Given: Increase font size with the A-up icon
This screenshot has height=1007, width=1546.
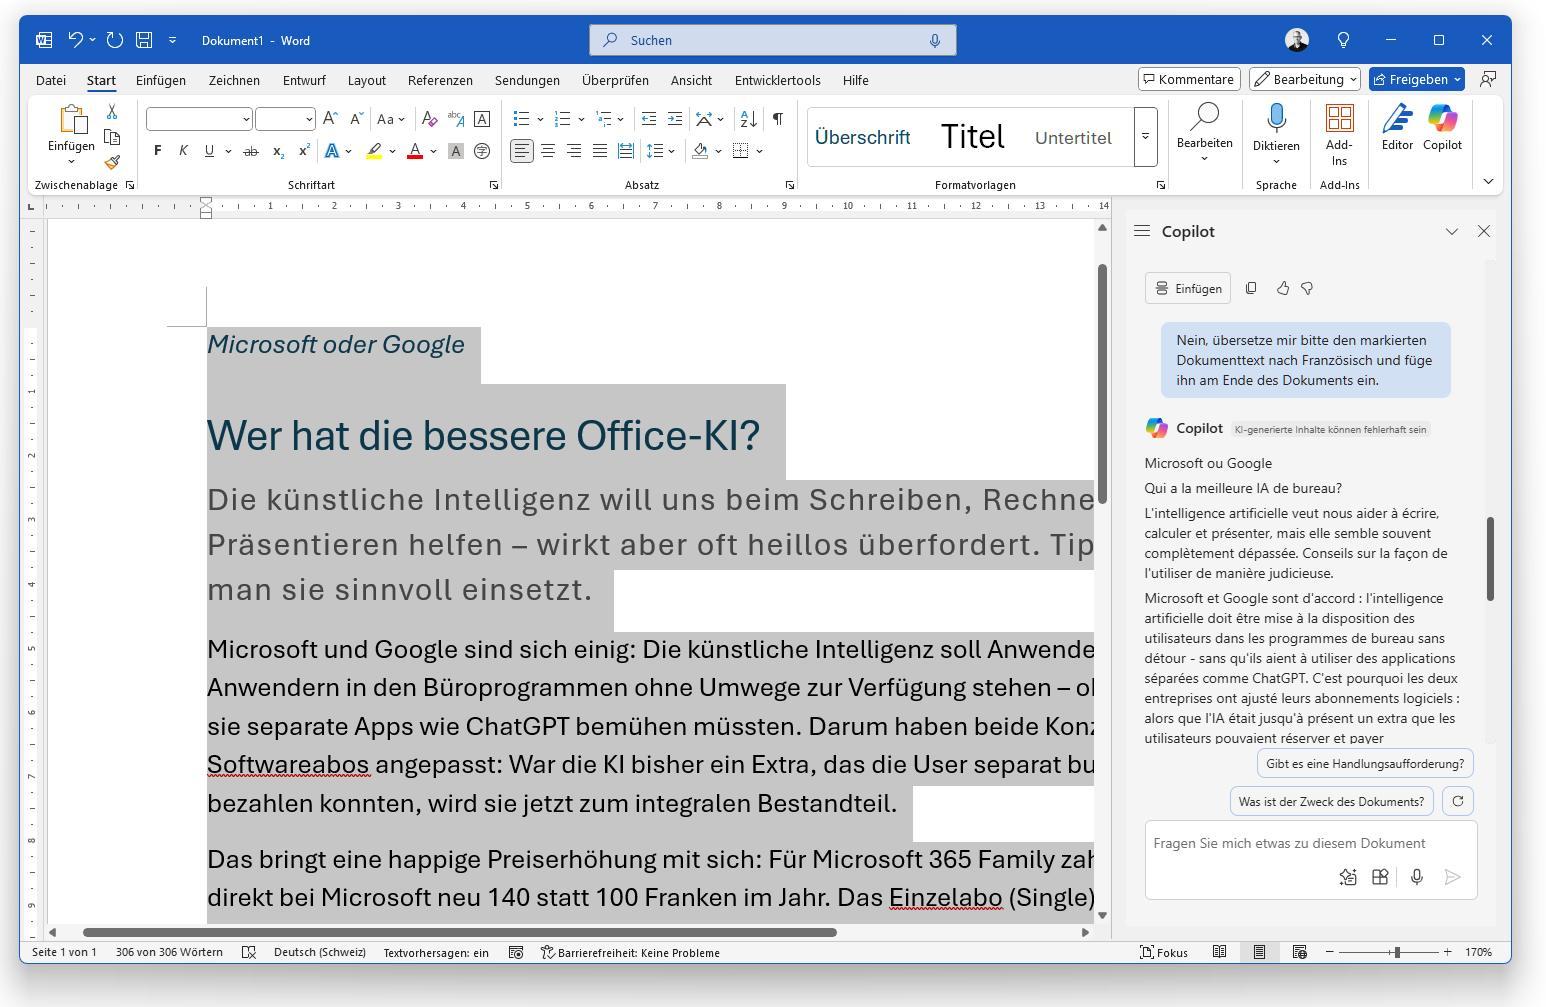Looking at the screenshot, I should tap(330, 119).
